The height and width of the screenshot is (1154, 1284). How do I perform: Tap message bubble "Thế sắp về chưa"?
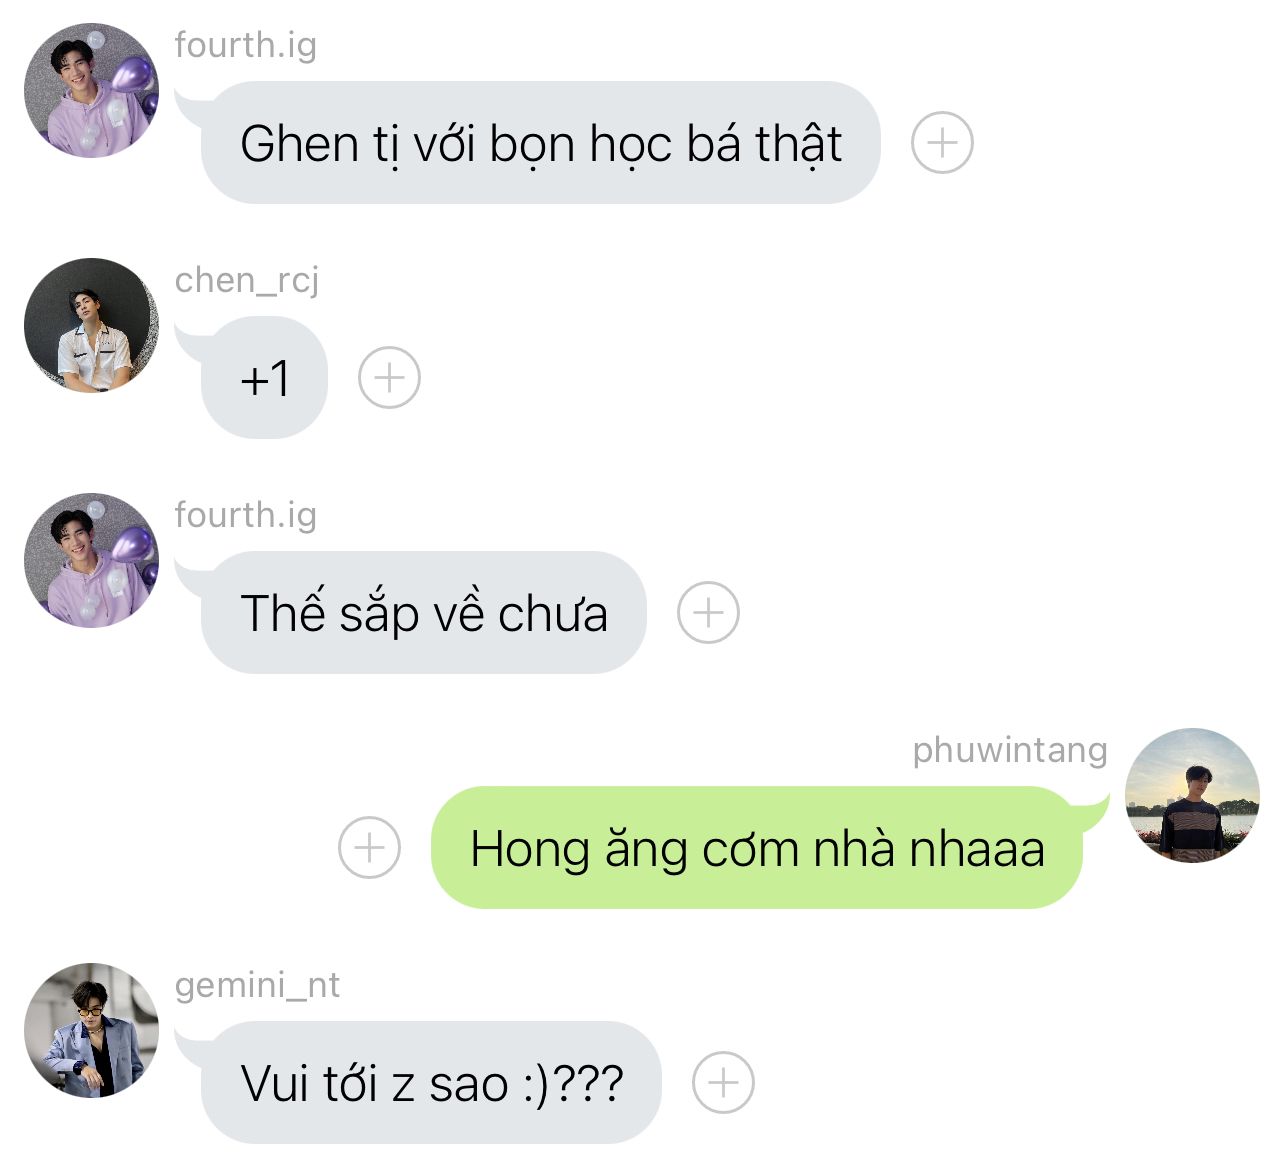pos(423,612)
